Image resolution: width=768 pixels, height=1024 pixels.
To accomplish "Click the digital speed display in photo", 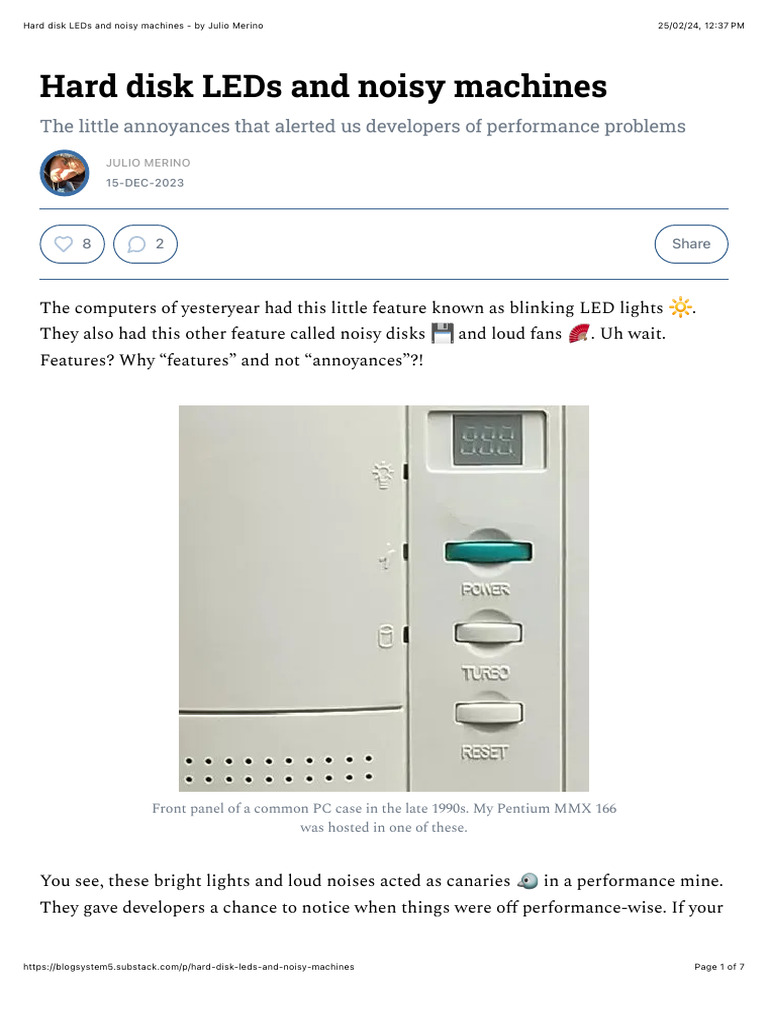I will [488, 439].
